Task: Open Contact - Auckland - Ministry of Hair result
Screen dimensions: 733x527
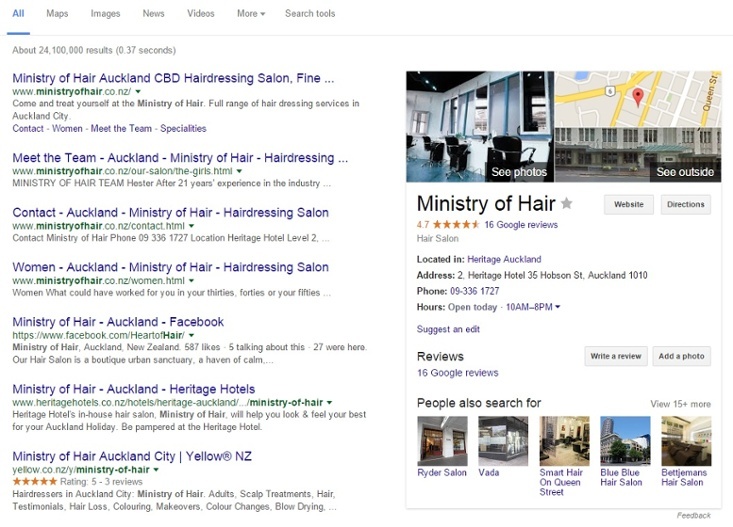Action: (170, 212)
